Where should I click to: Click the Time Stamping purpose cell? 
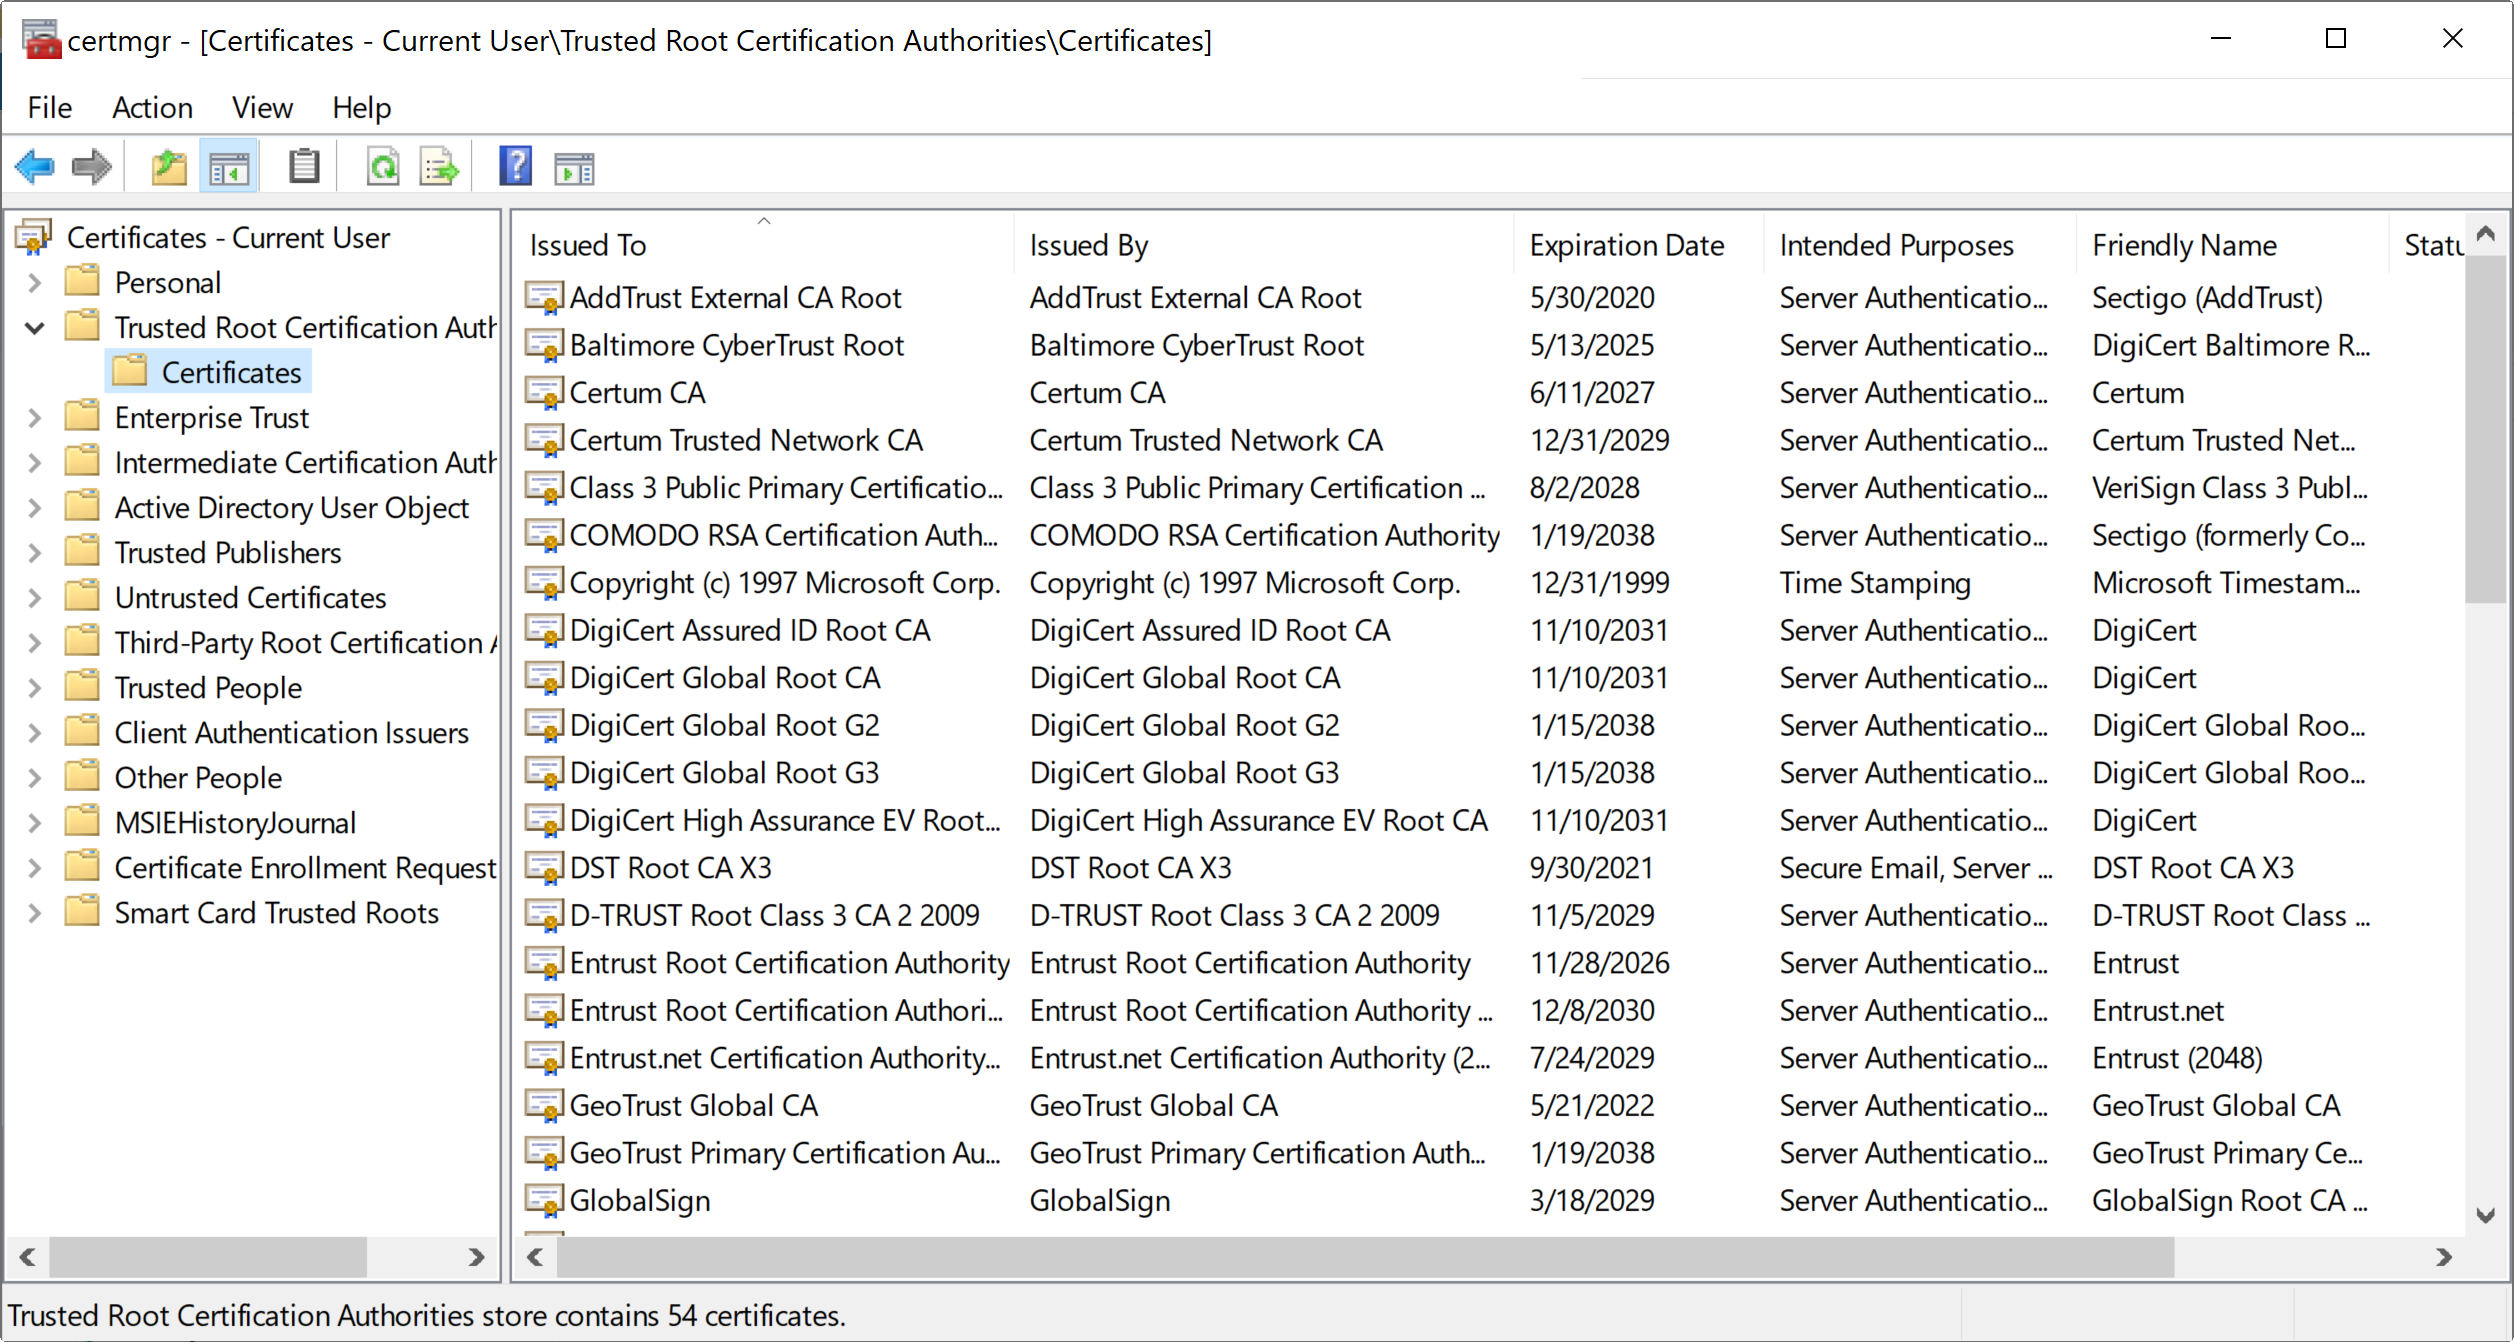point(1875,583)
